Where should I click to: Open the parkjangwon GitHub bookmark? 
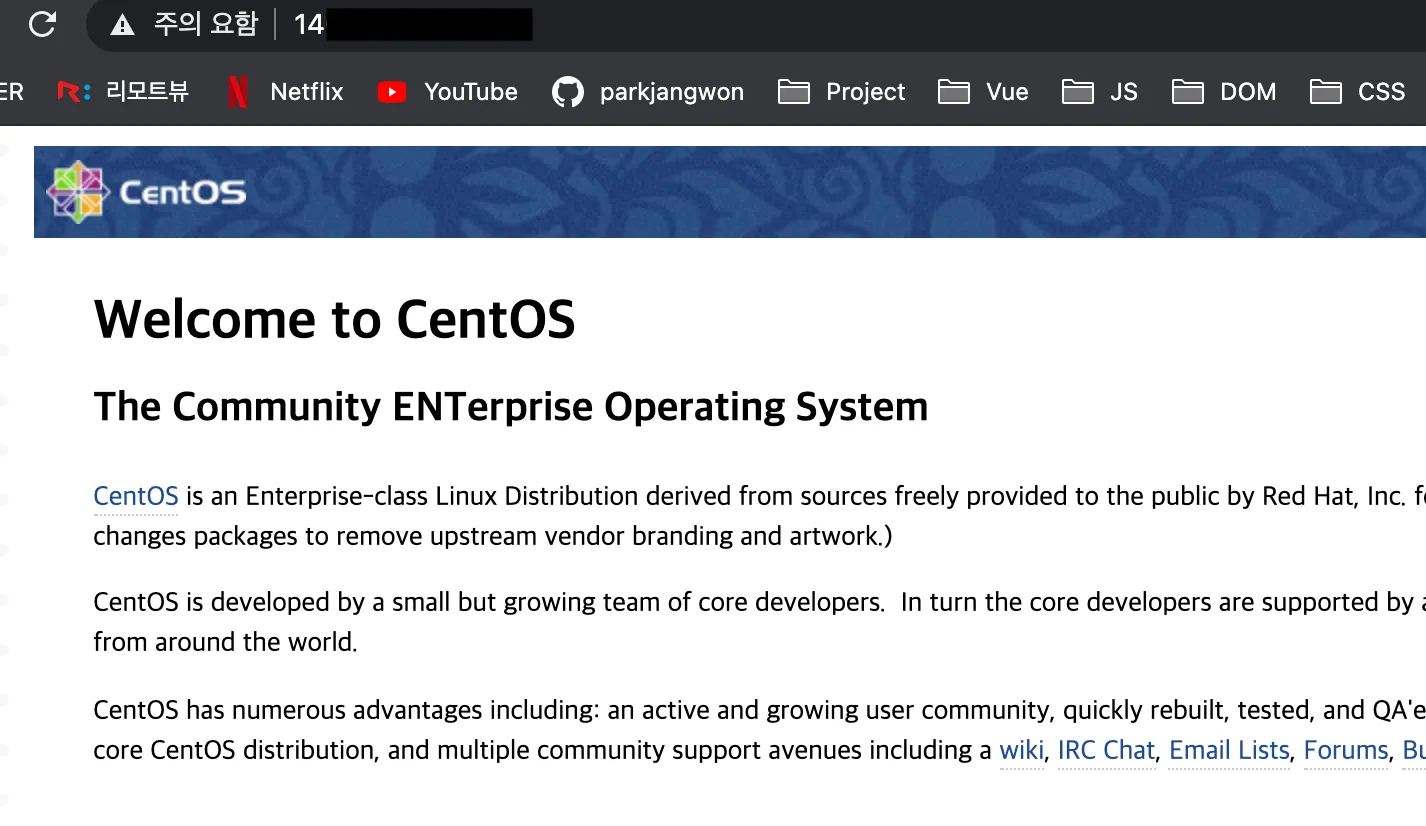click(x=648, y=92)
